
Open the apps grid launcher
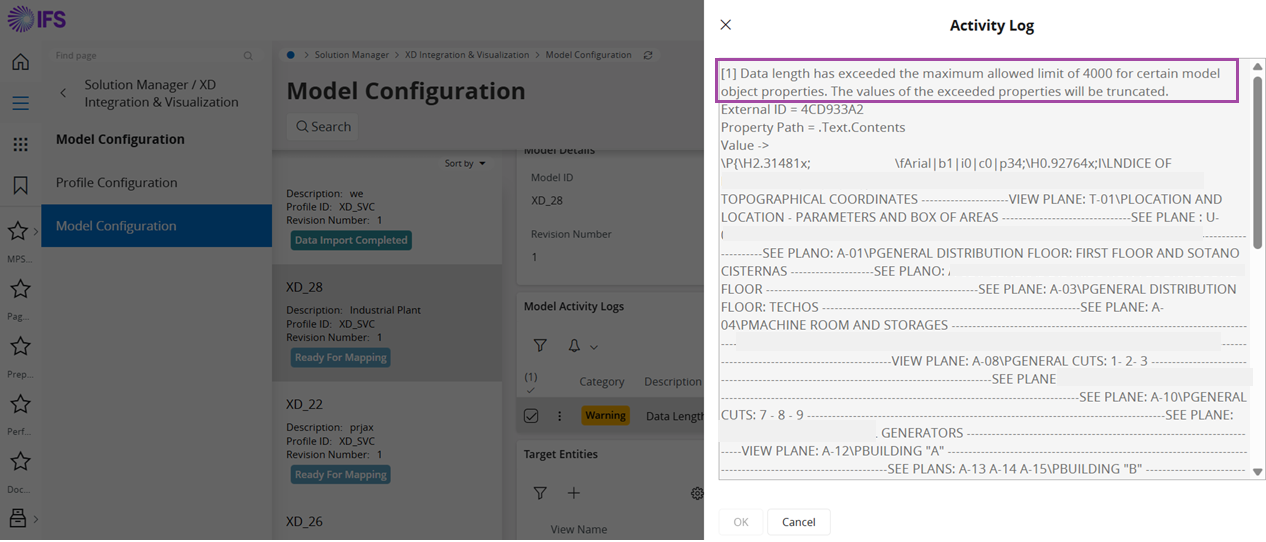[x=20, y=144]
